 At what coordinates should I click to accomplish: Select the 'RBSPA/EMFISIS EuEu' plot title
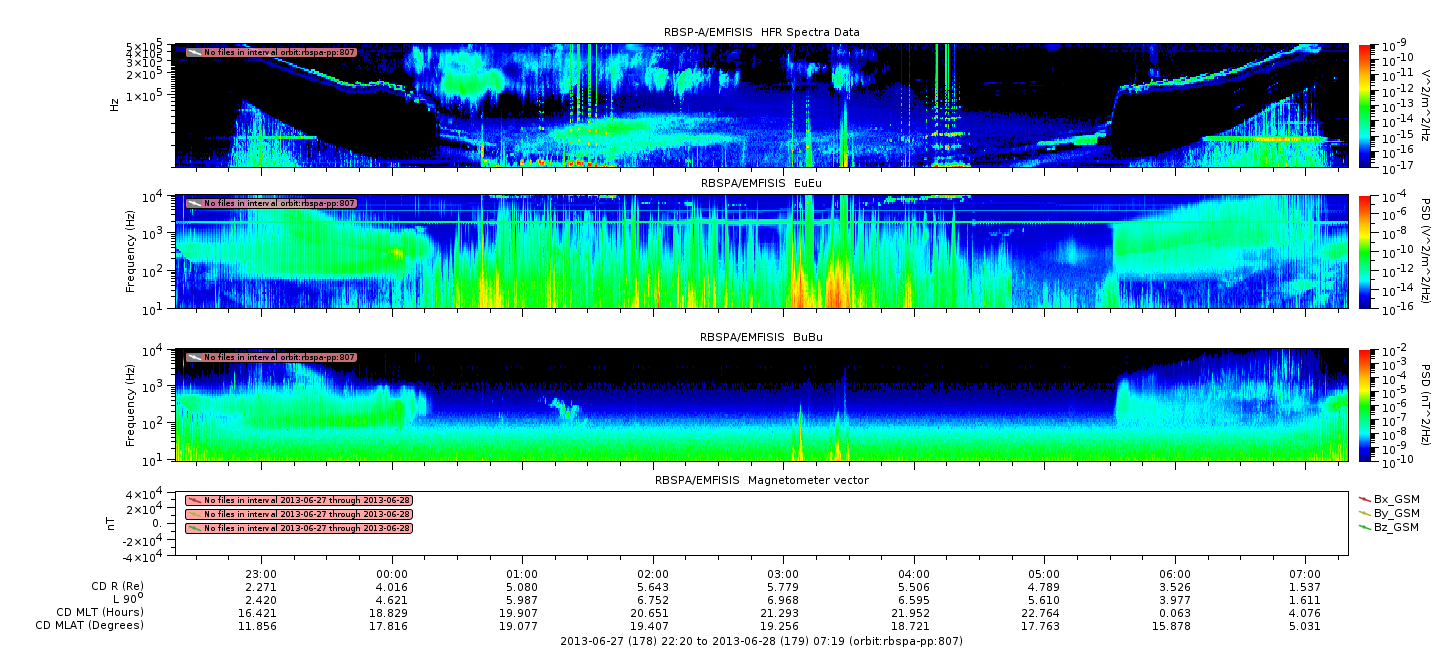point(761,183)
